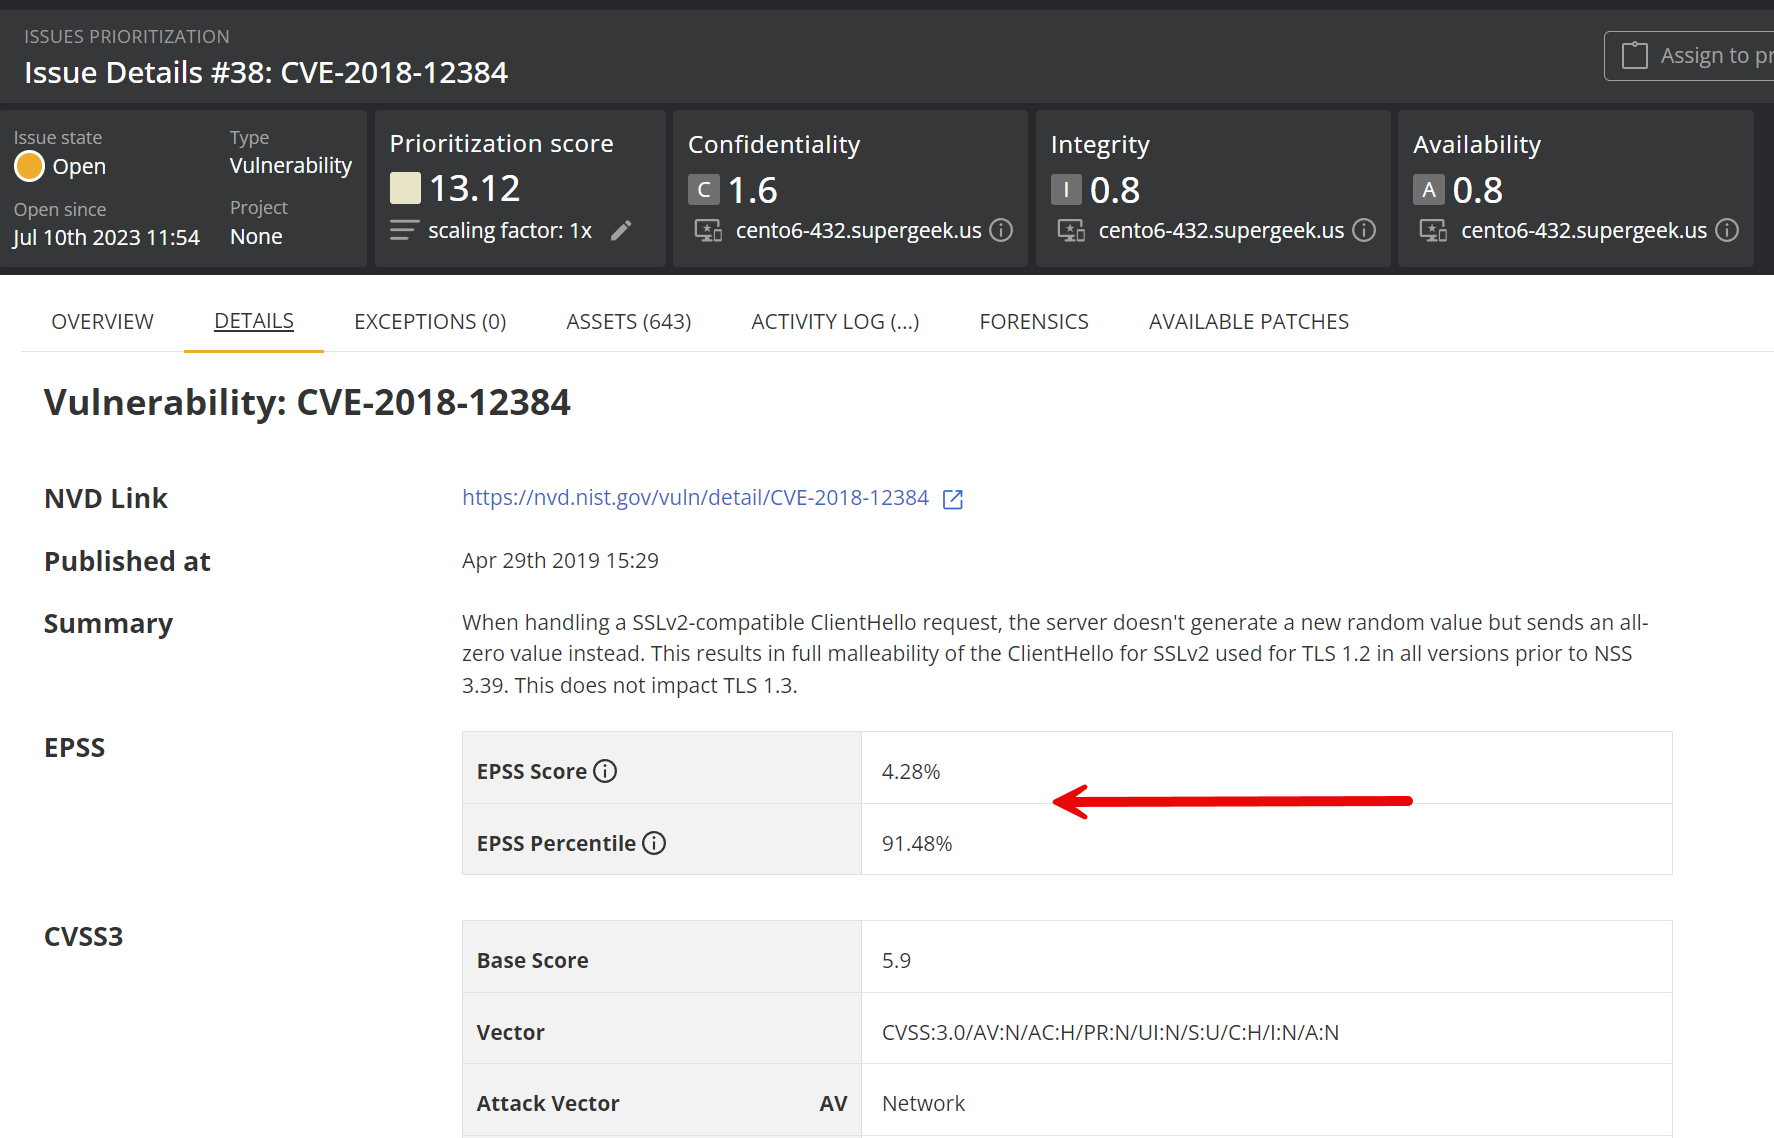Image resolution: width=1774 pixels, height=1138 pixels.
Task: Open the Assets (643) tab
Action: tap(628, 322)
